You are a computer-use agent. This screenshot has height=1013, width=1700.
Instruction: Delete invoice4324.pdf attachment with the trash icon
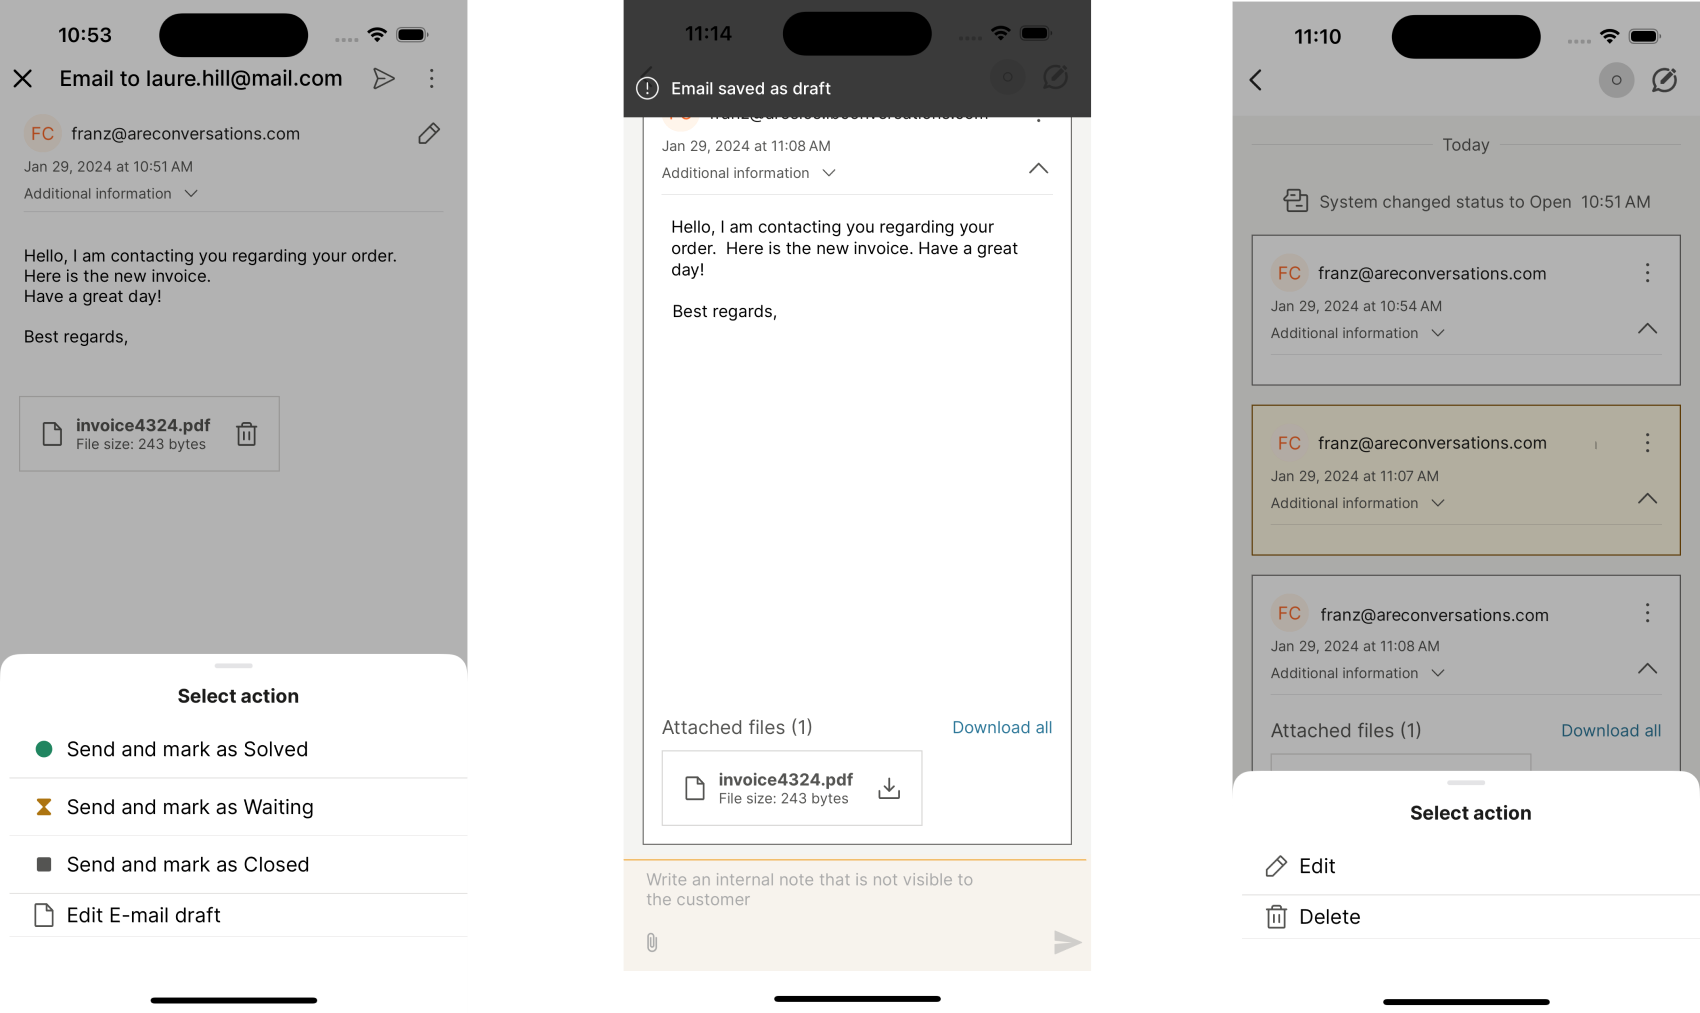point(247,434)
